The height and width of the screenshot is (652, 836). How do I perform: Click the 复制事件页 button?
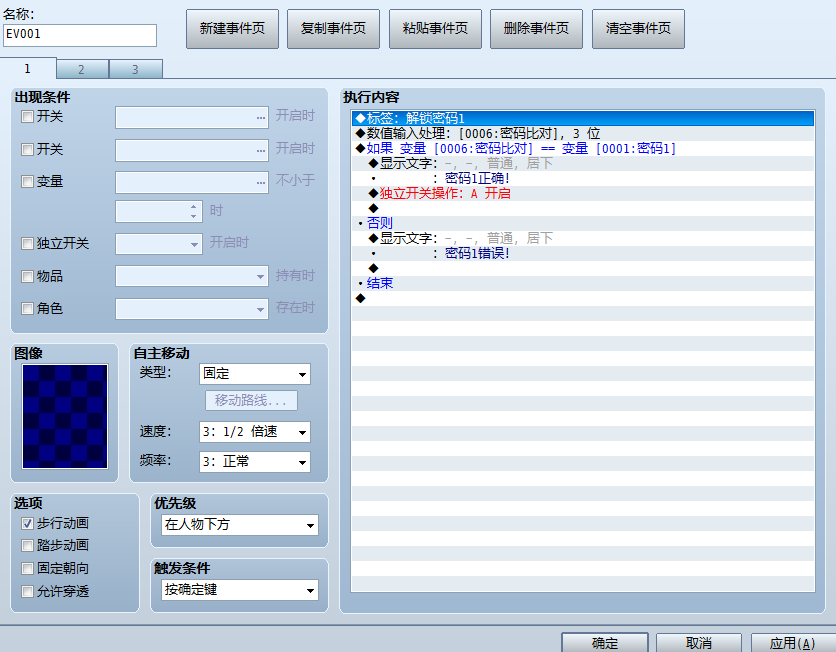[333, 29]
